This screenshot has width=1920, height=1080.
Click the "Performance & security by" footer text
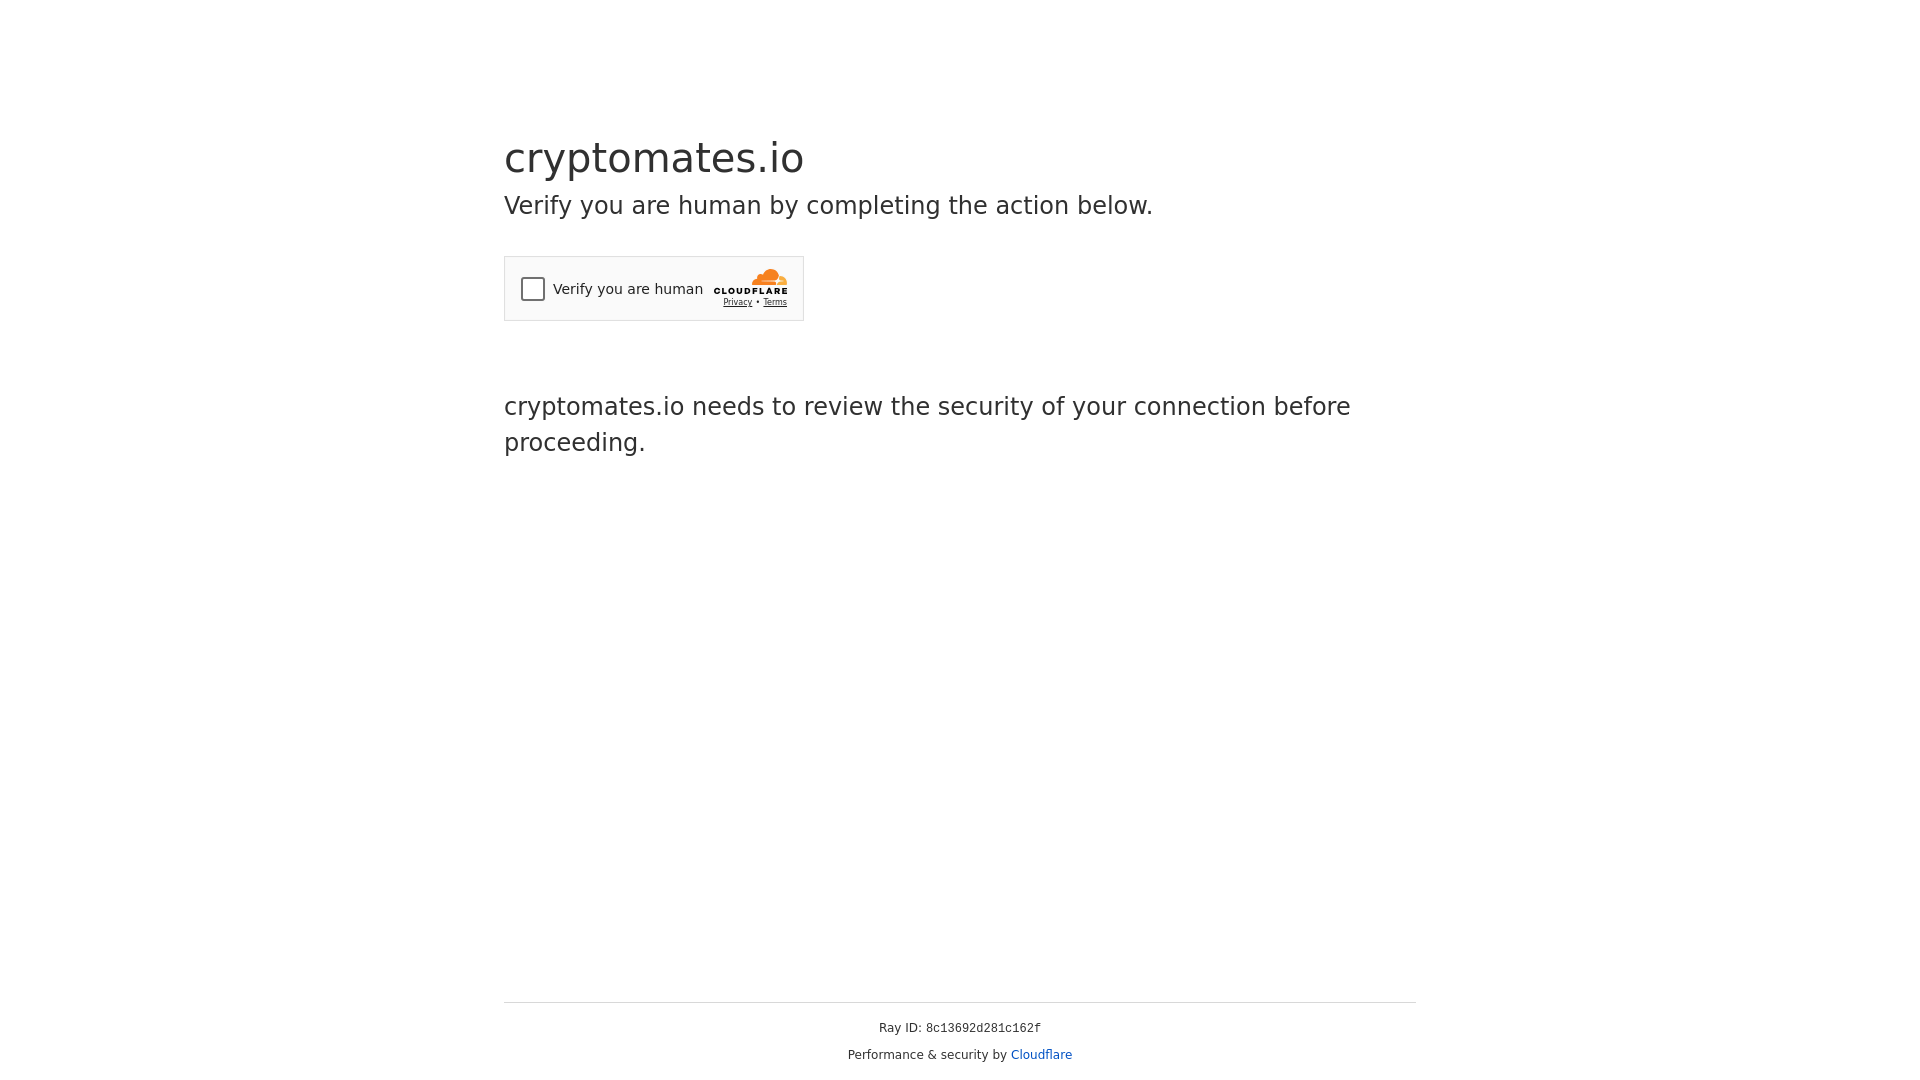(927, 1055)
